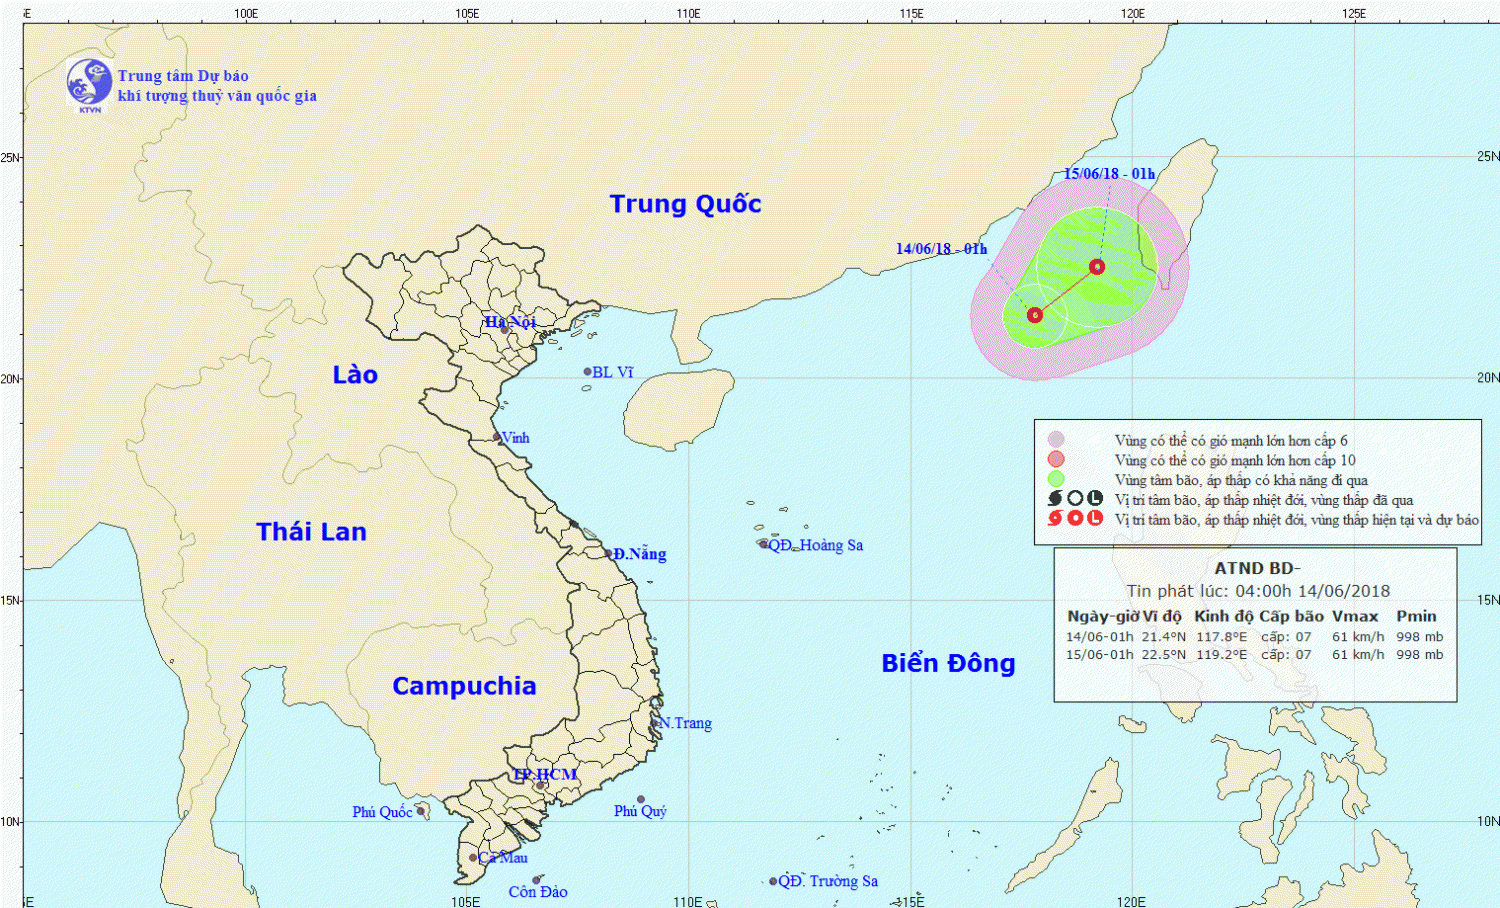Click the Phú Quý island dot

point(641,800)
